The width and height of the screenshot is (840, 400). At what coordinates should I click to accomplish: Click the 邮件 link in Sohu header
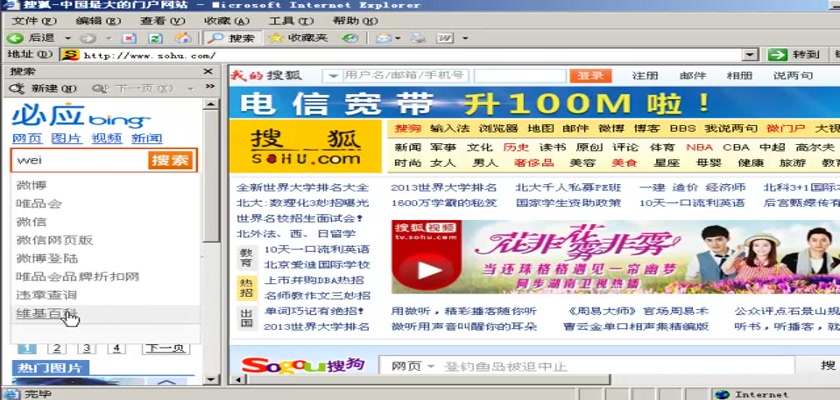[693, 76]
